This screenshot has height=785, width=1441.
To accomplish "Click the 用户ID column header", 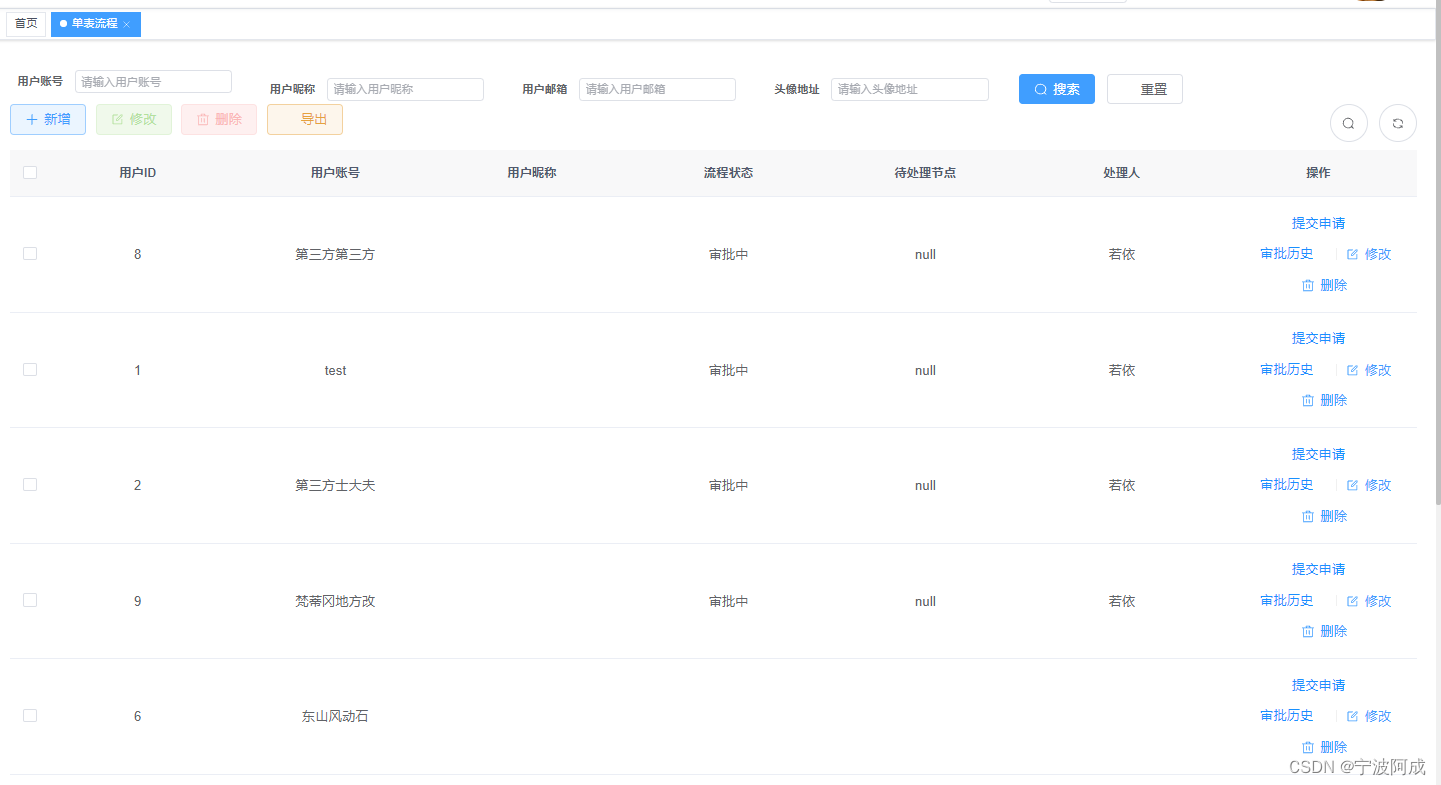I will coord(137,173).
